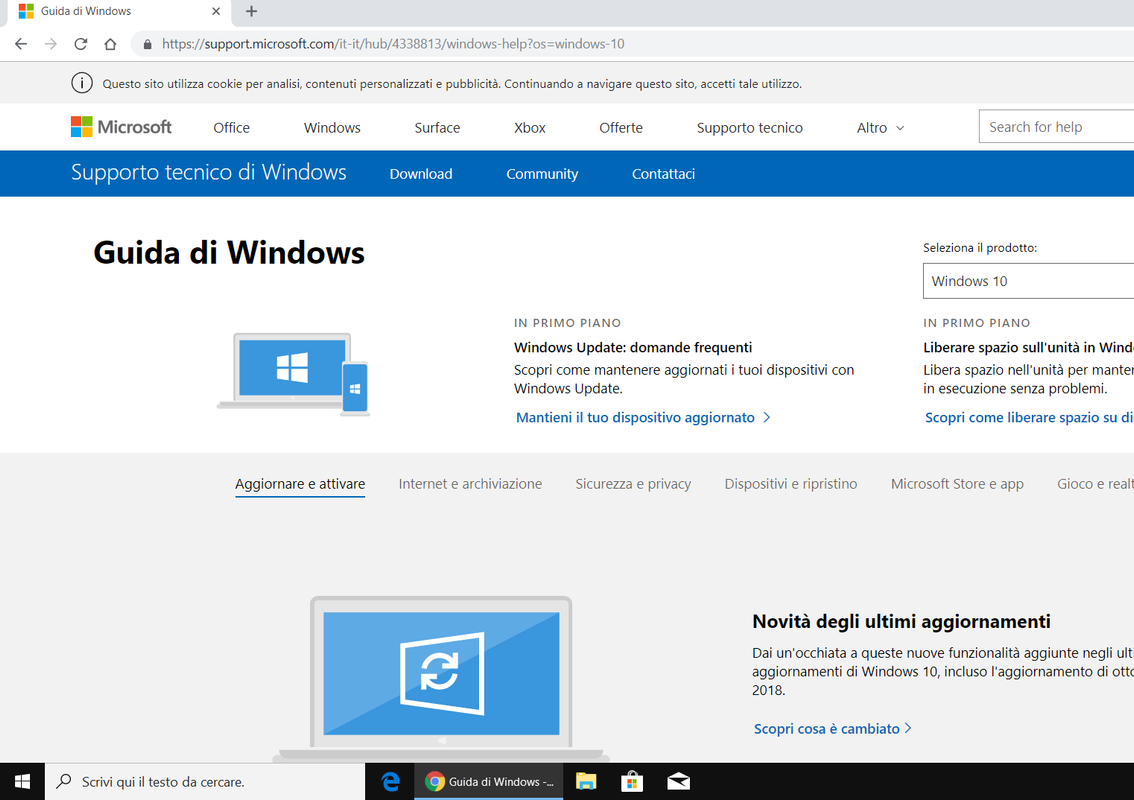Click the browser back arrow

(21, 44)
